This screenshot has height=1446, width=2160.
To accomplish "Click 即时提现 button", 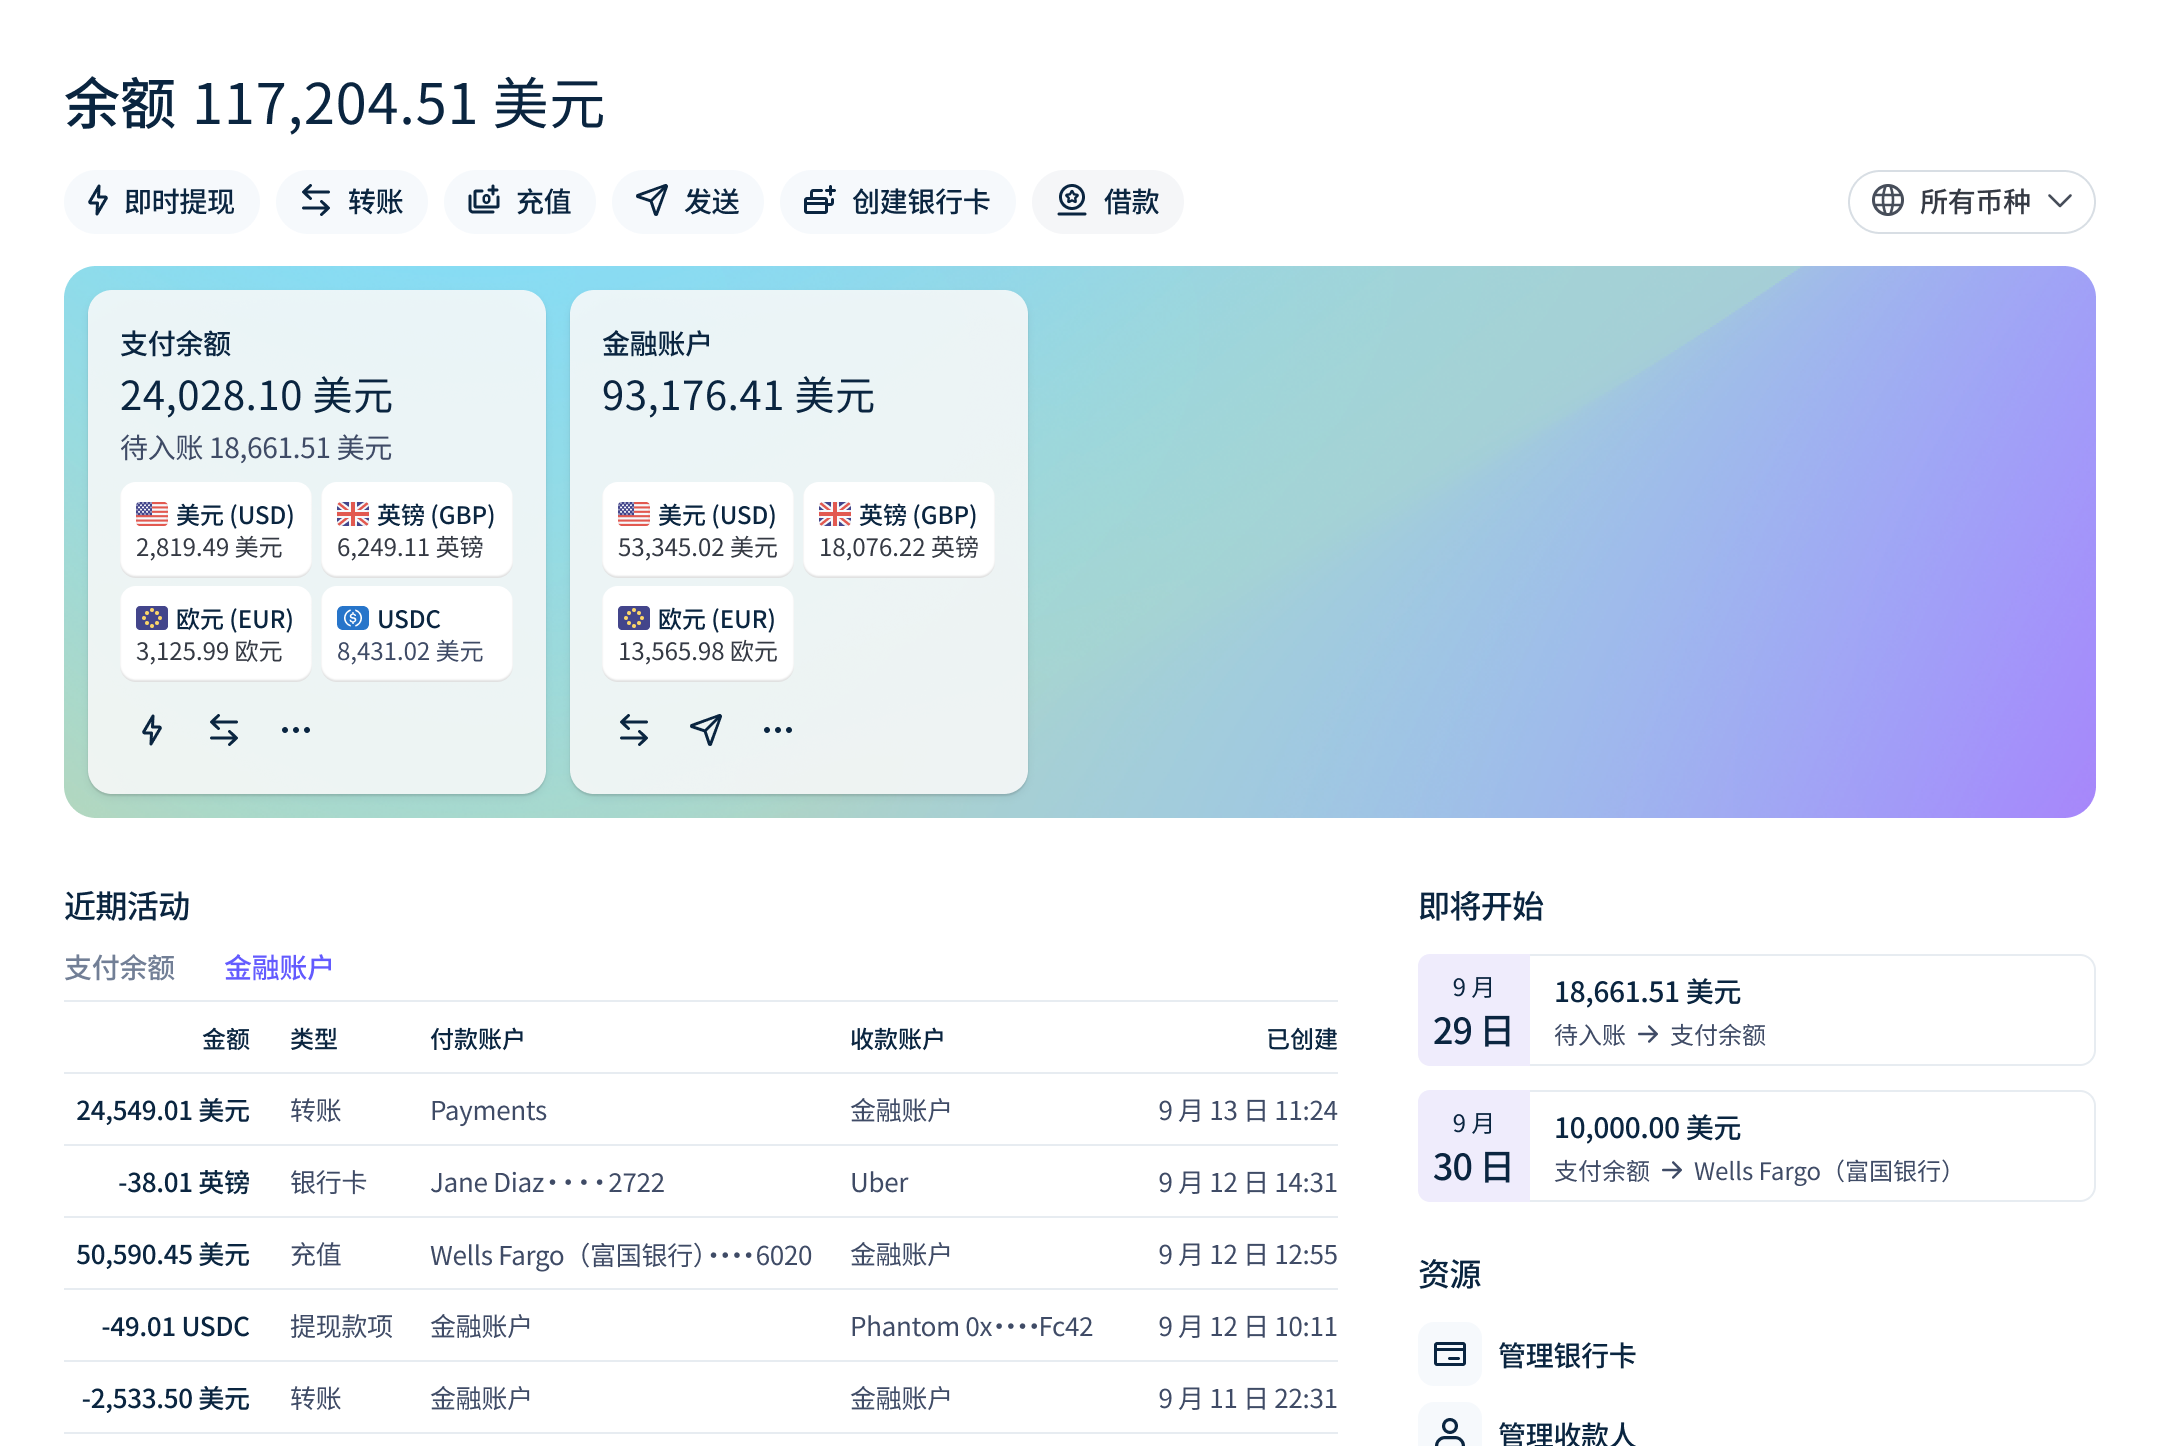I will click(162, 202).
